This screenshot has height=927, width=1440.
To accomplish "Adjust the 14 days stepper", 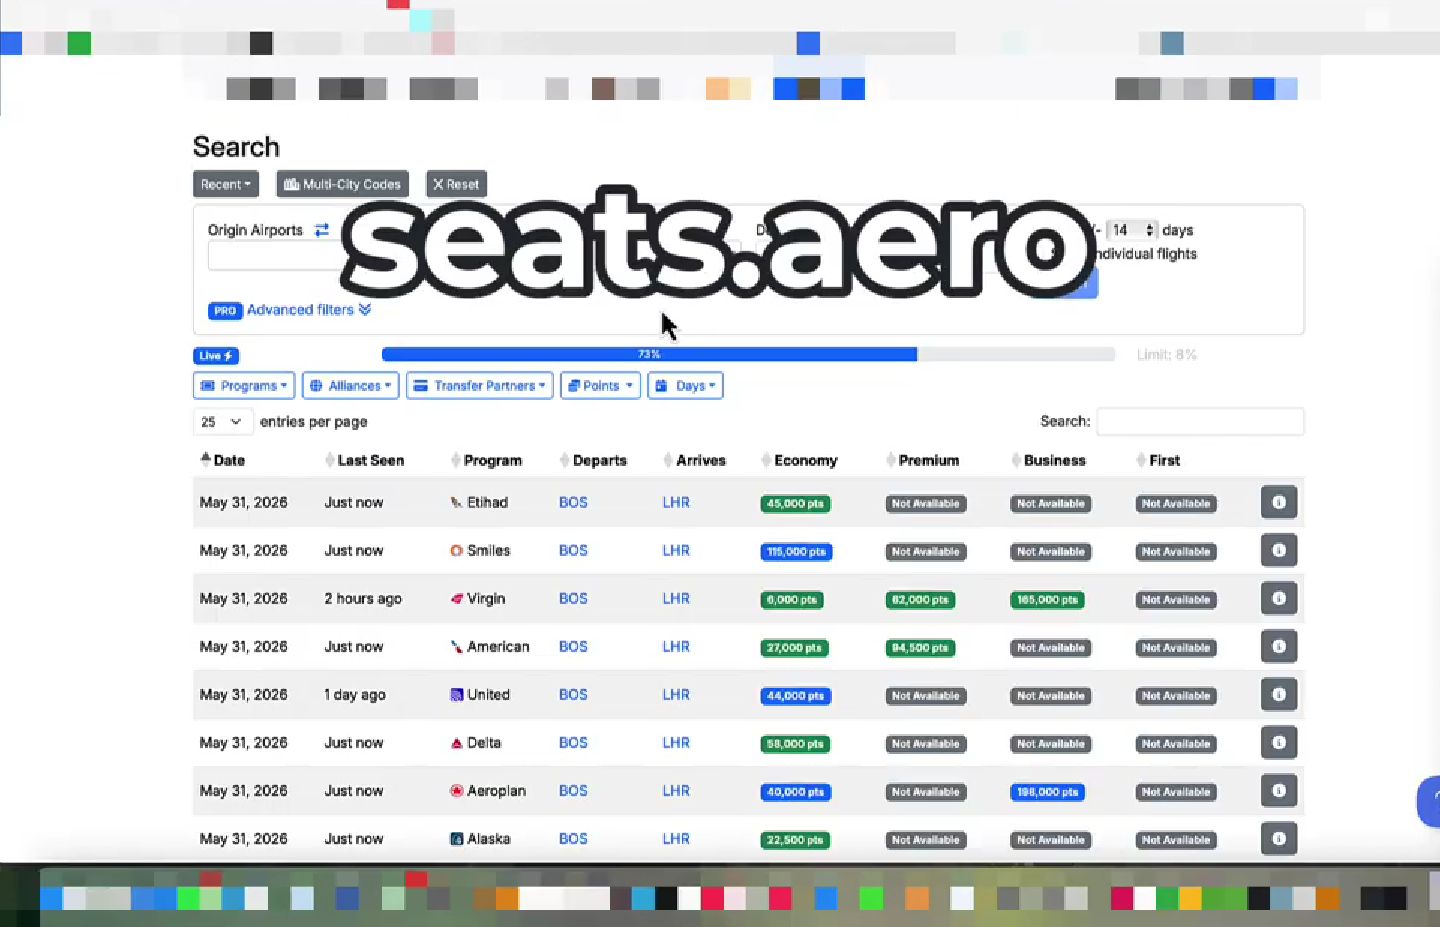I will tap(1132, 230).
